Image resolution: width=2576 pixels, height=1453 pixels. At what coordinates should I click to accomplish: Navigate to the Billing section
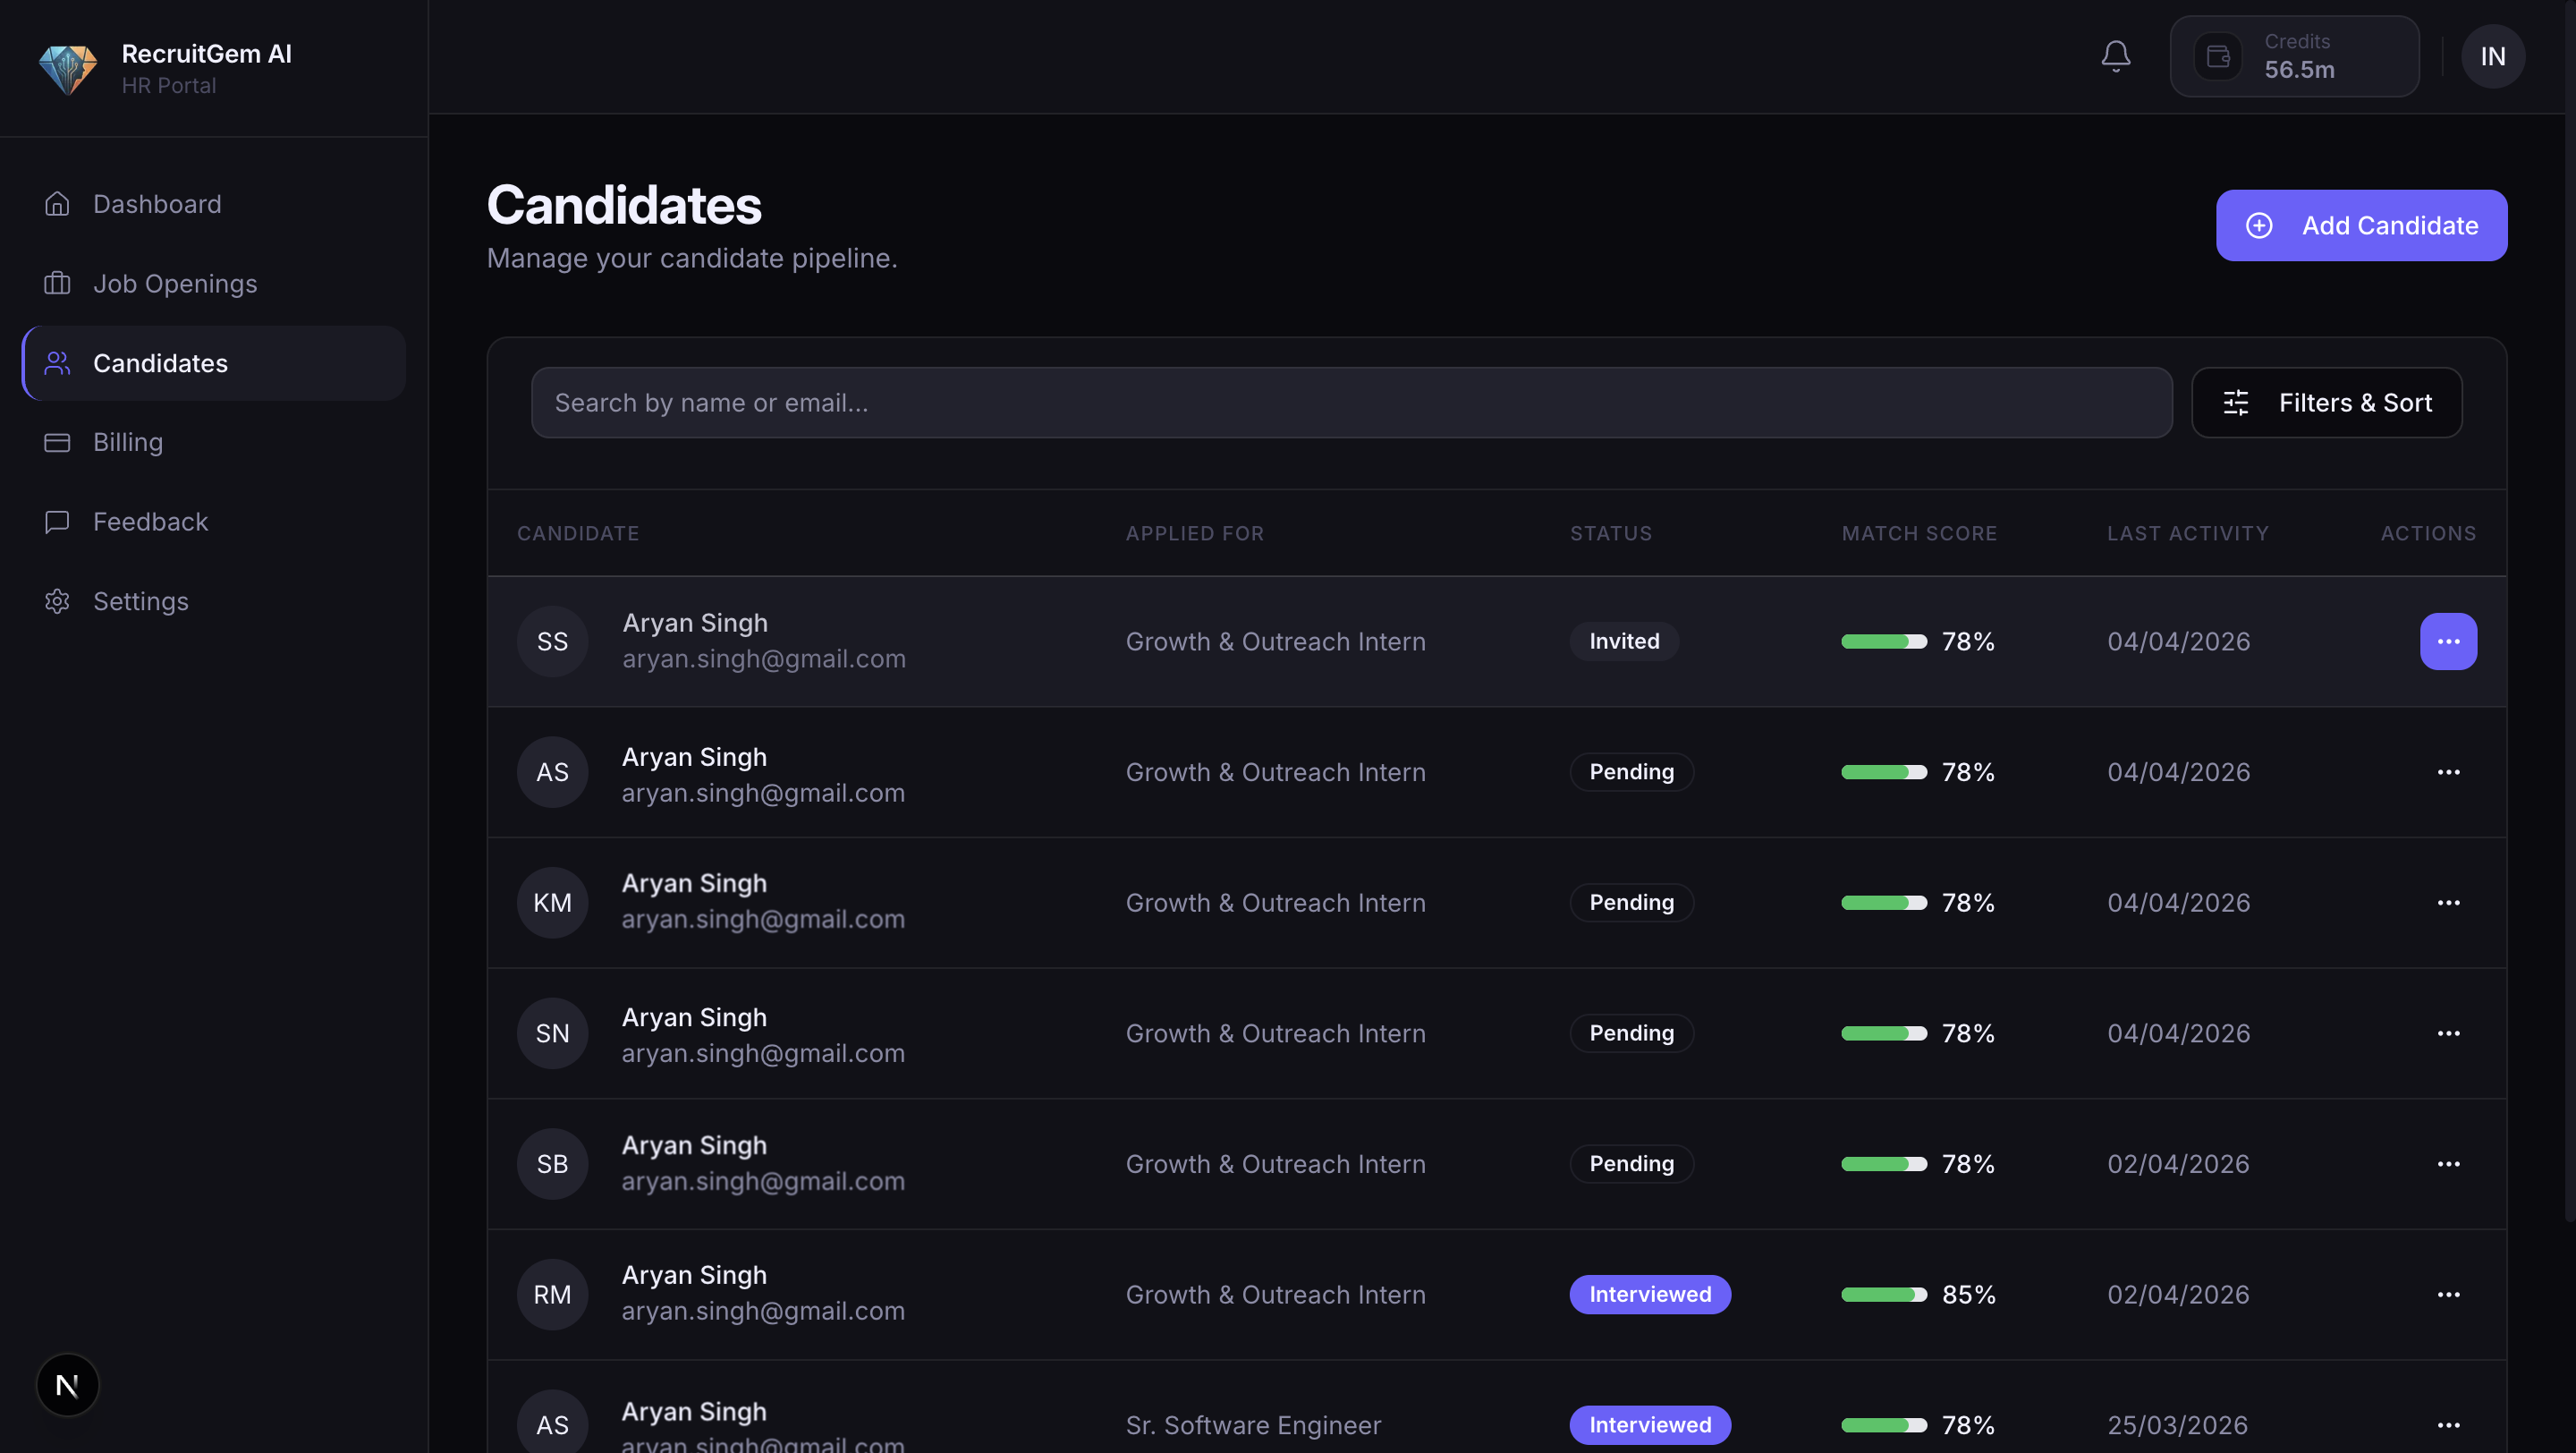point(128,442)
